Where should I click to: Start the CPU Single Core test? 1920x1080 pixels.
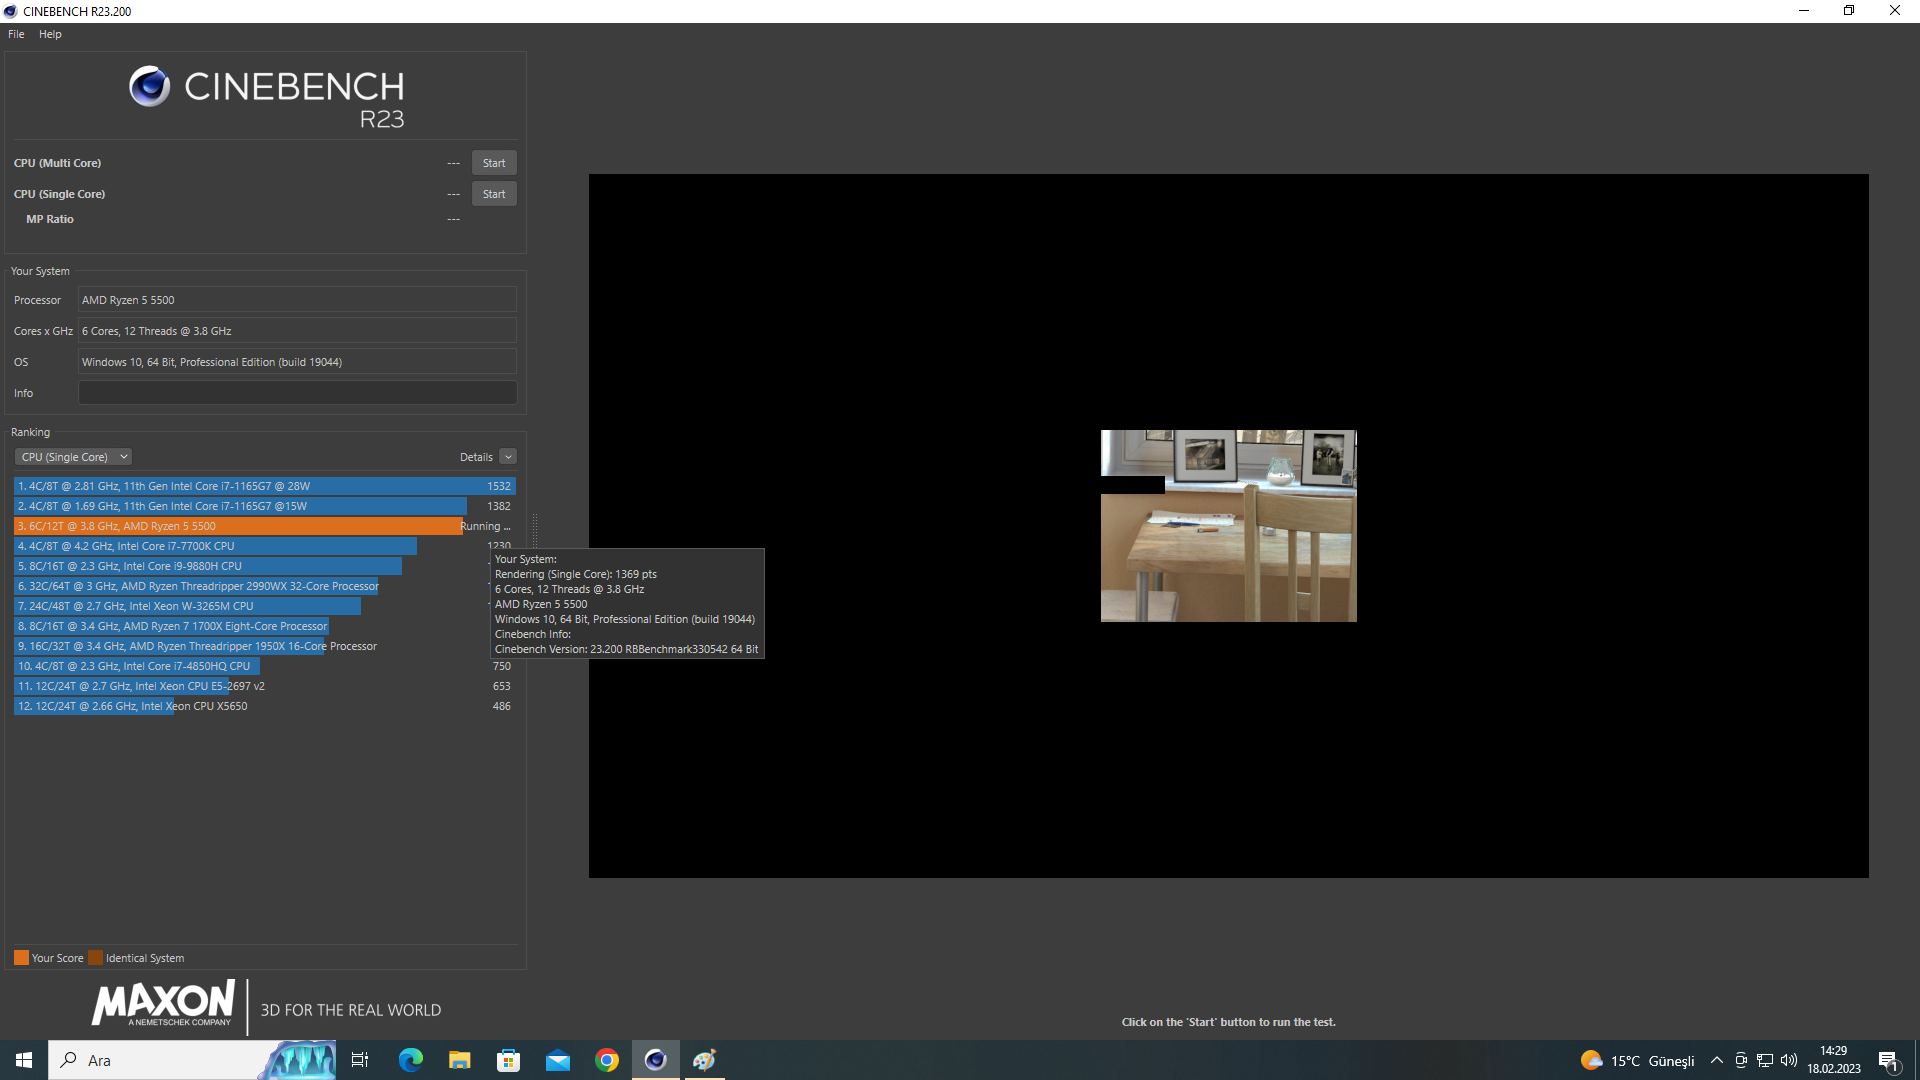(x=494, y=194)
